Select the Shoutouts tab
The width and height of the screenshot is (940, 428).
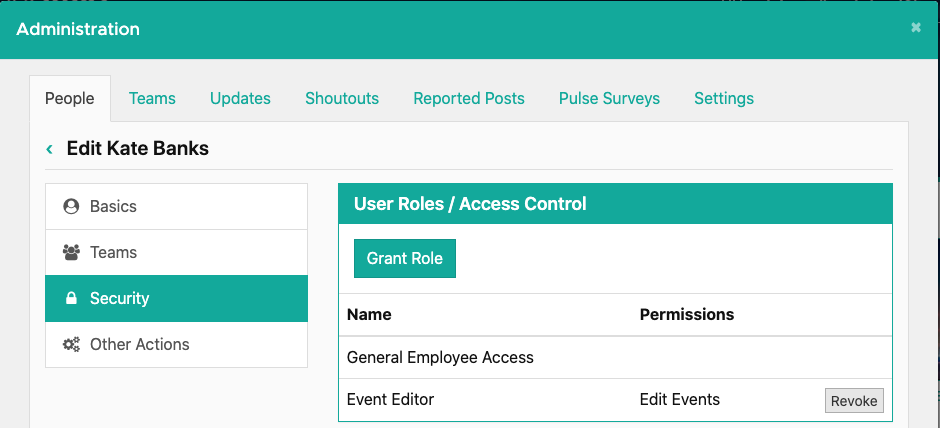[x=342, y=98]
